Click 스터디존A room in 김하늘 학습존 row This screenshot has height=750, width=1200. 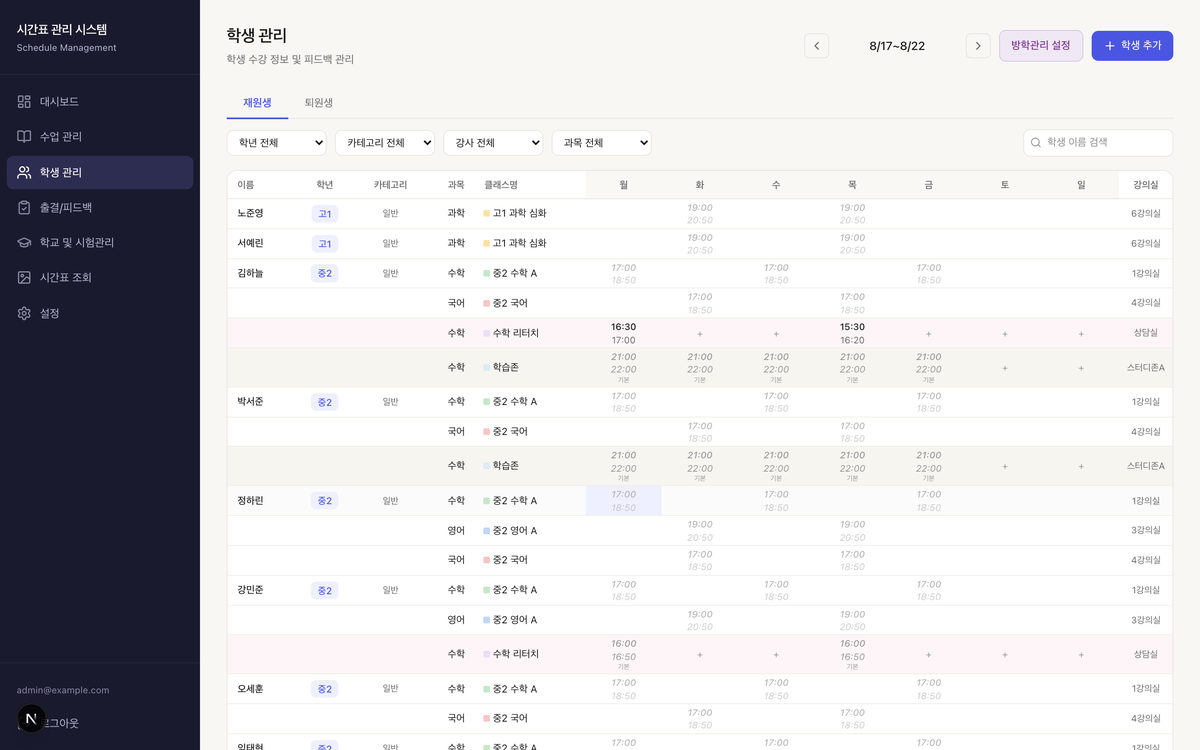(x=1146, y=368)
